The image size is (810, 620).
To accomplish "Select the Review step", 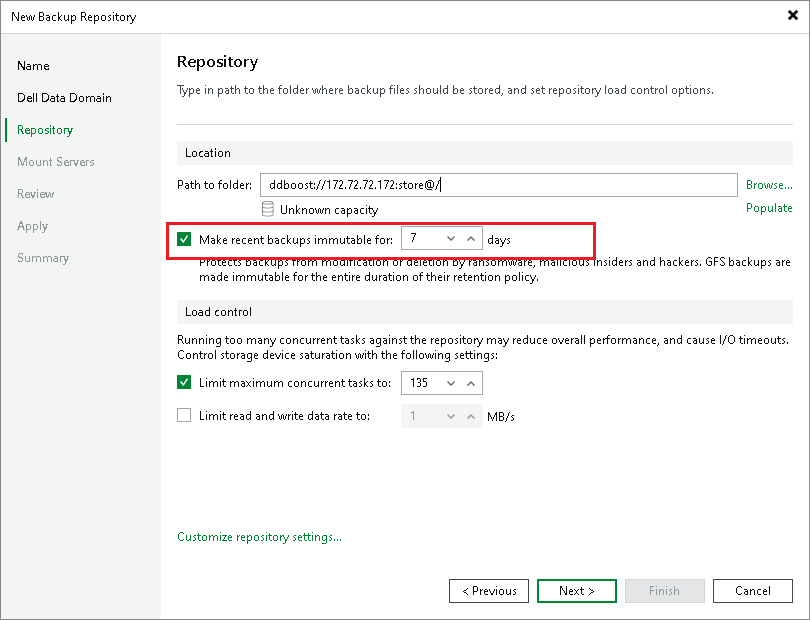I will tap(36, 194).
